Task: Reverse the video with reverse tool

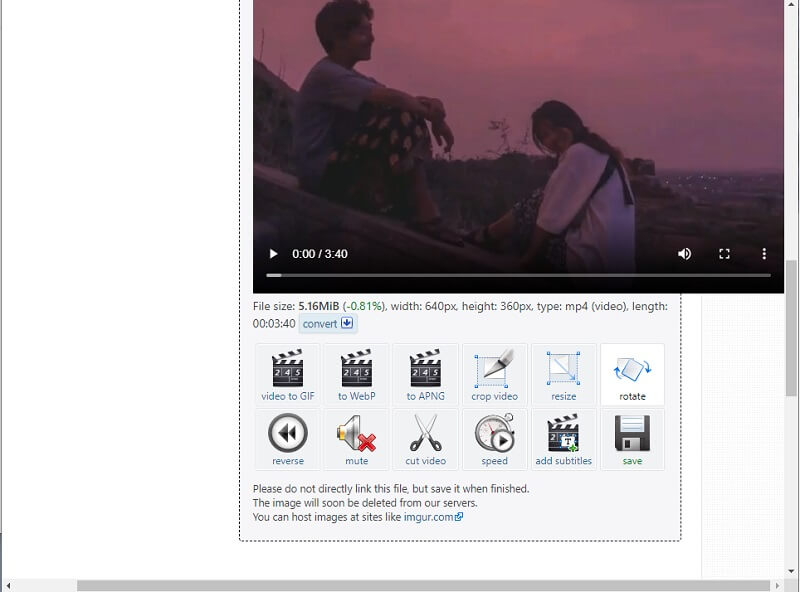Action: (288, 440)
